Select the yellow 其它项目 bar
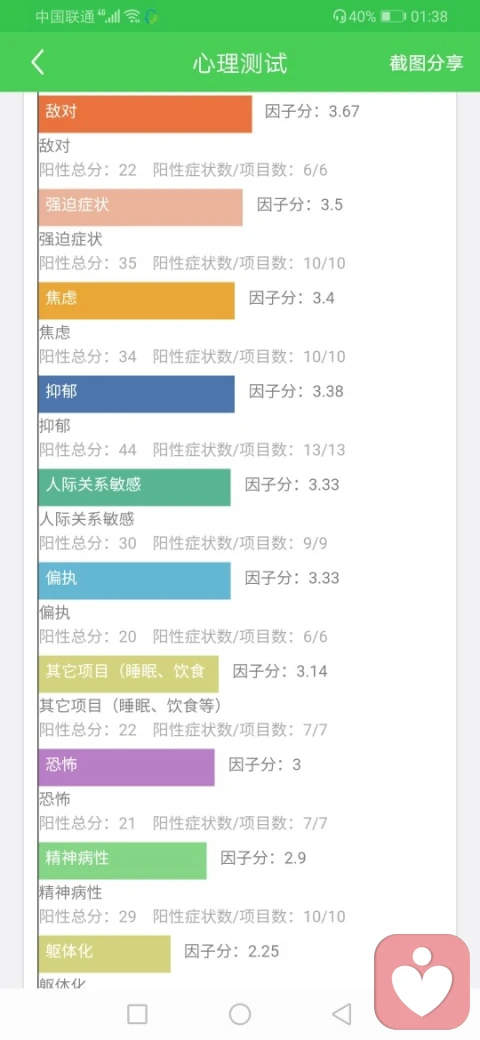 click(129, 675)
